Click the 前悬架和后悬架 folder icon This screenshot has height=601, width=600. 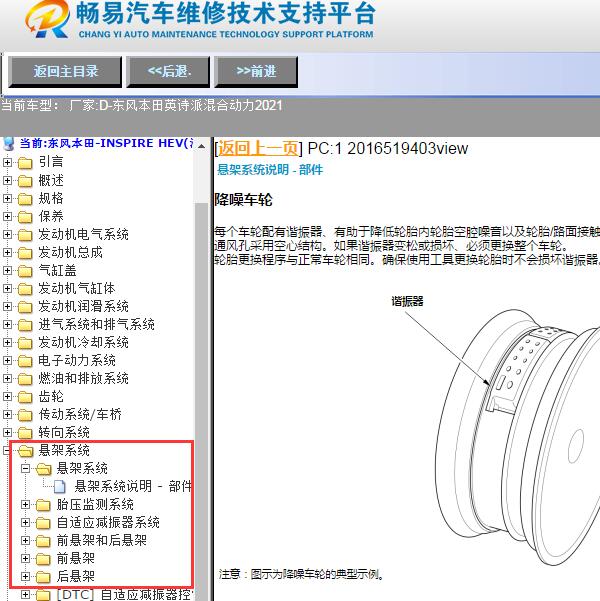pyautogui.click(x=43, y=541)
